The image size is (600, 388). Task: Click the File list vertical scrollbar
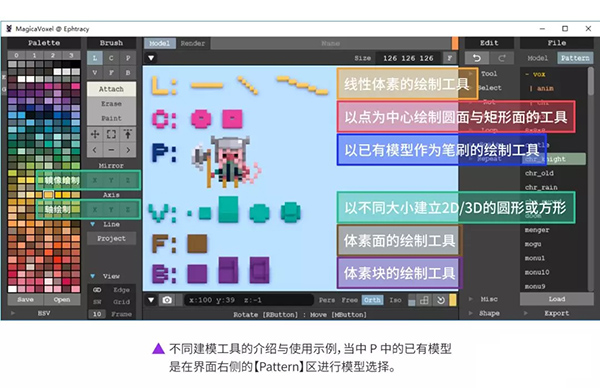tap(590, 82)
